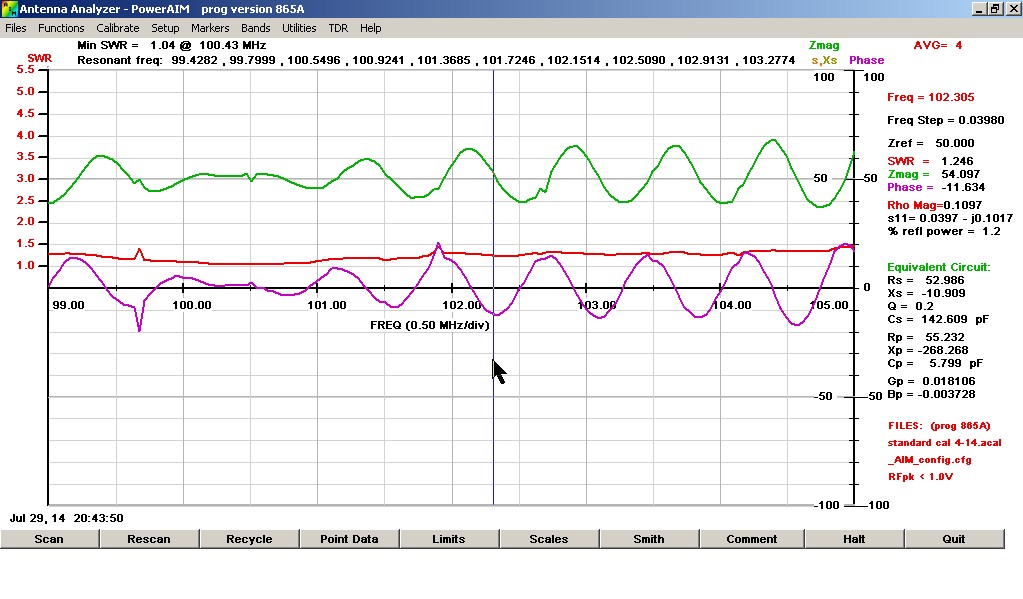Viewport: 1023px width, 599px height.
Task: Show the Smith chart view
Action: pos(649,539)
